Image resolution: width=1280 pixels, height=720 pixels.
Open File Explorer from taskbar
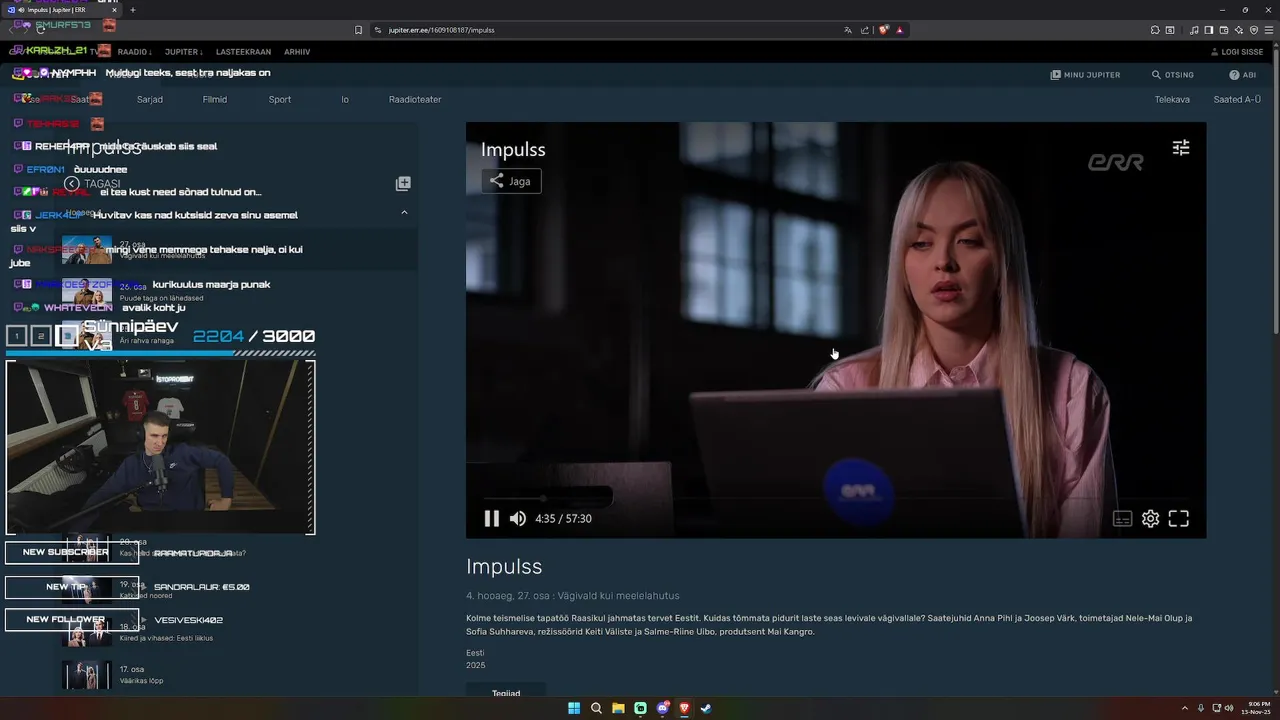(618, 708)
